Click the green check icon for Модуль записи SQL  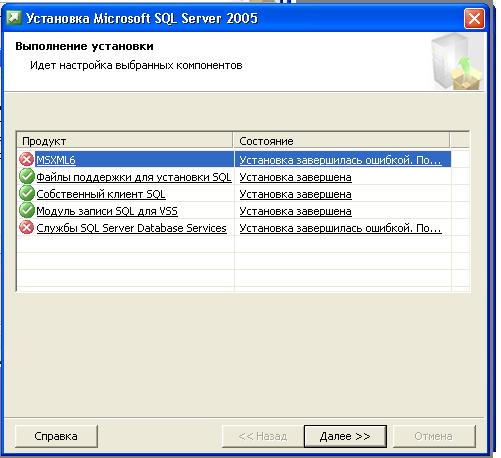(27, 210)
